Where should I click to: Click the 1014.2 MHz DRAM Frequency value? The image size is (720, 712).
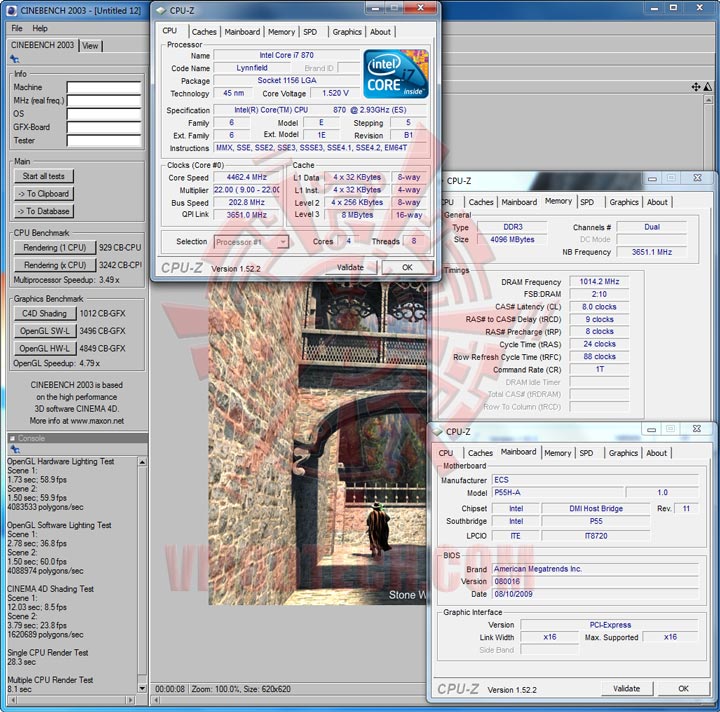[x=599, y=281]
